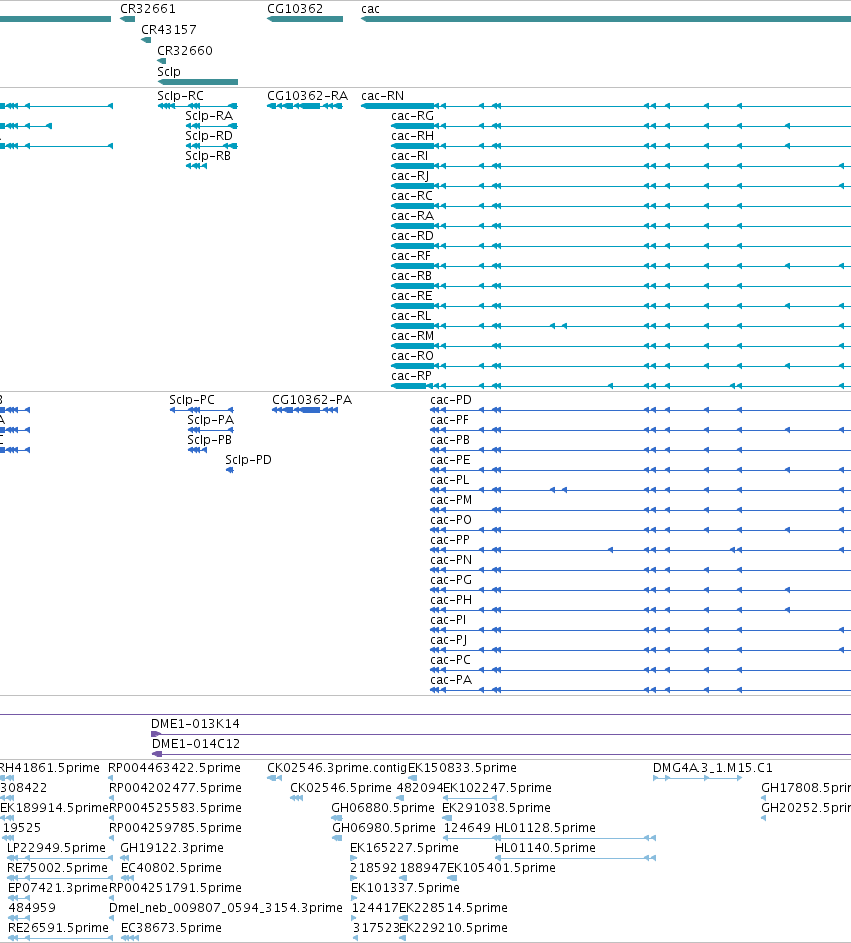Click the long cac gene bar

pos(606,19)
